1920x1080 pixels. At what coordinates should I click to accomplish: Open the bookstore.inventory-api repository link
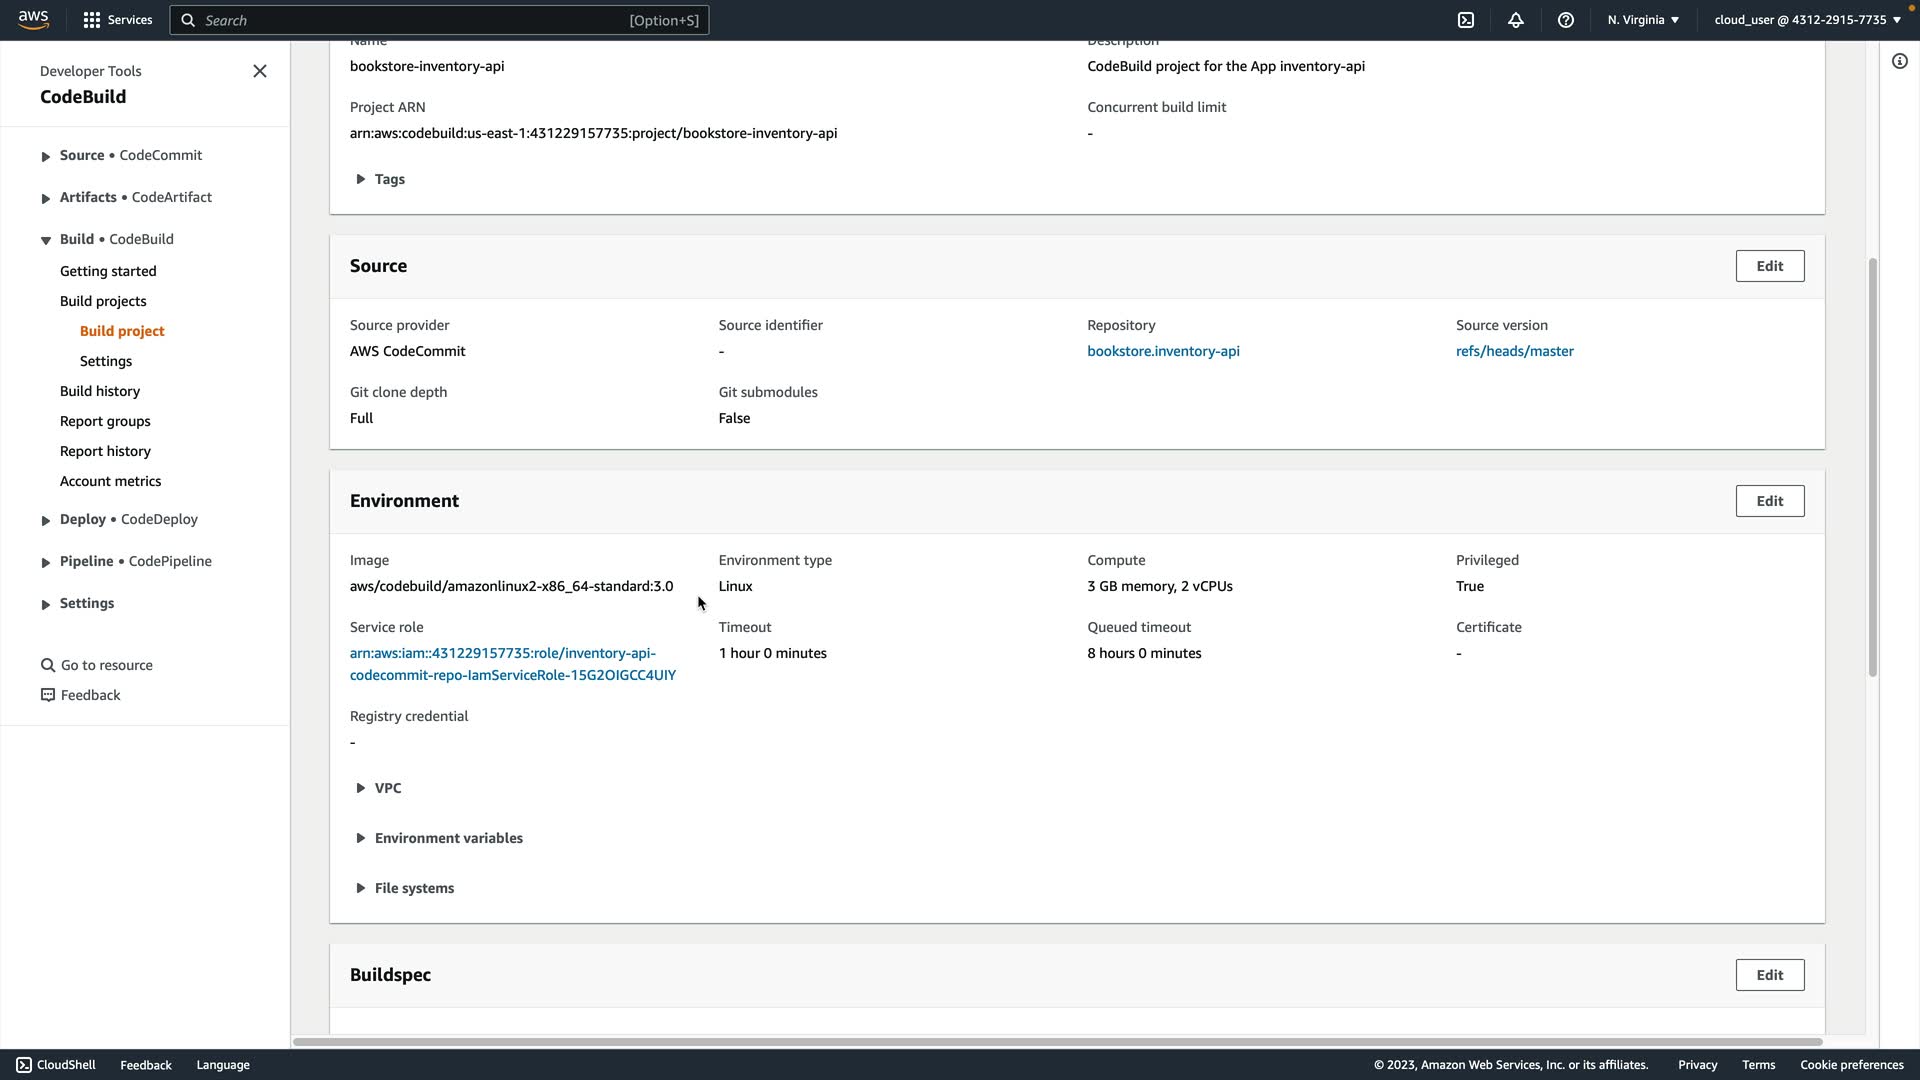tap(1163, 351)
